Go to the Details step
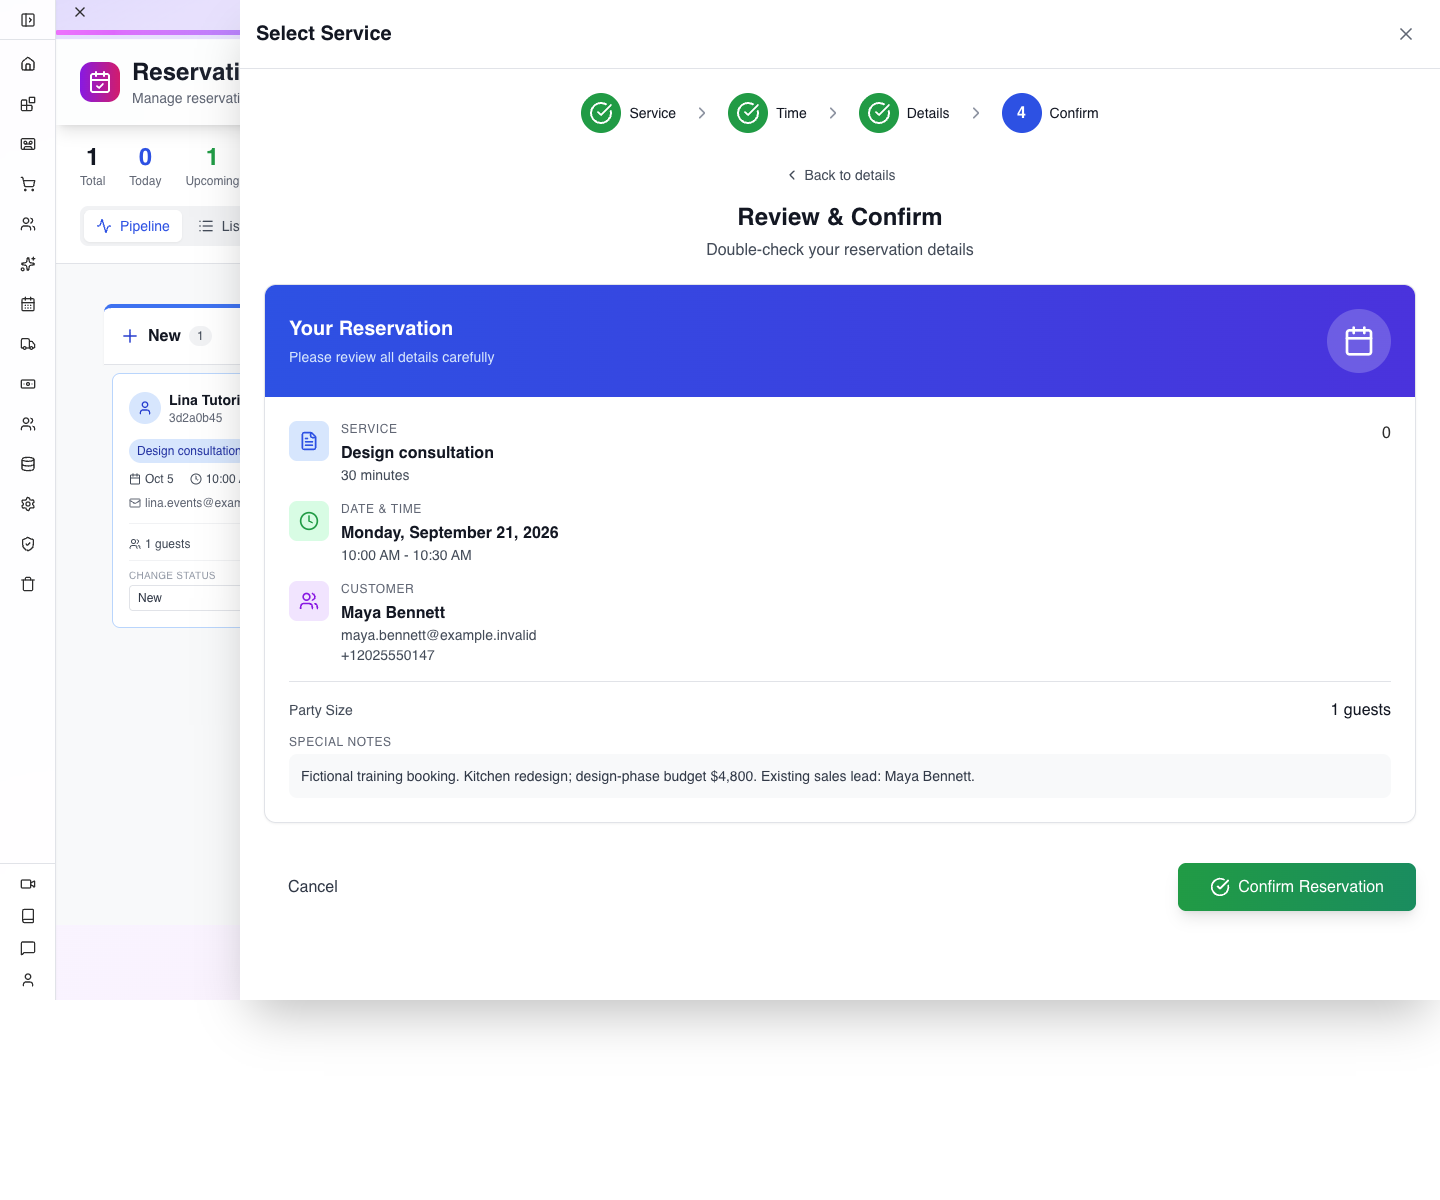 [x=904, y=113]
